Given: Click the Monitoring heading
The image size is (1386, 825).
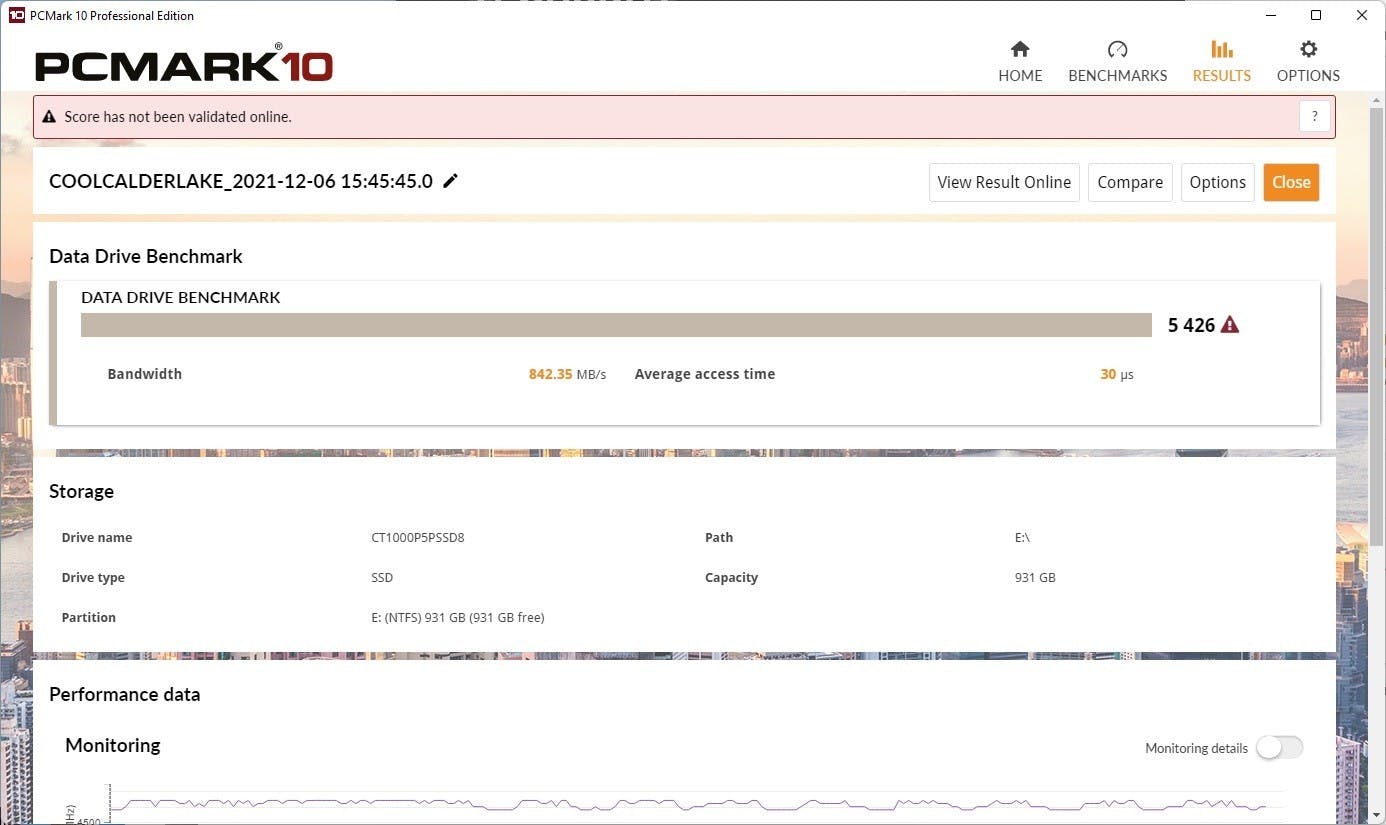Looking at the screenshot, I should 112,745.
